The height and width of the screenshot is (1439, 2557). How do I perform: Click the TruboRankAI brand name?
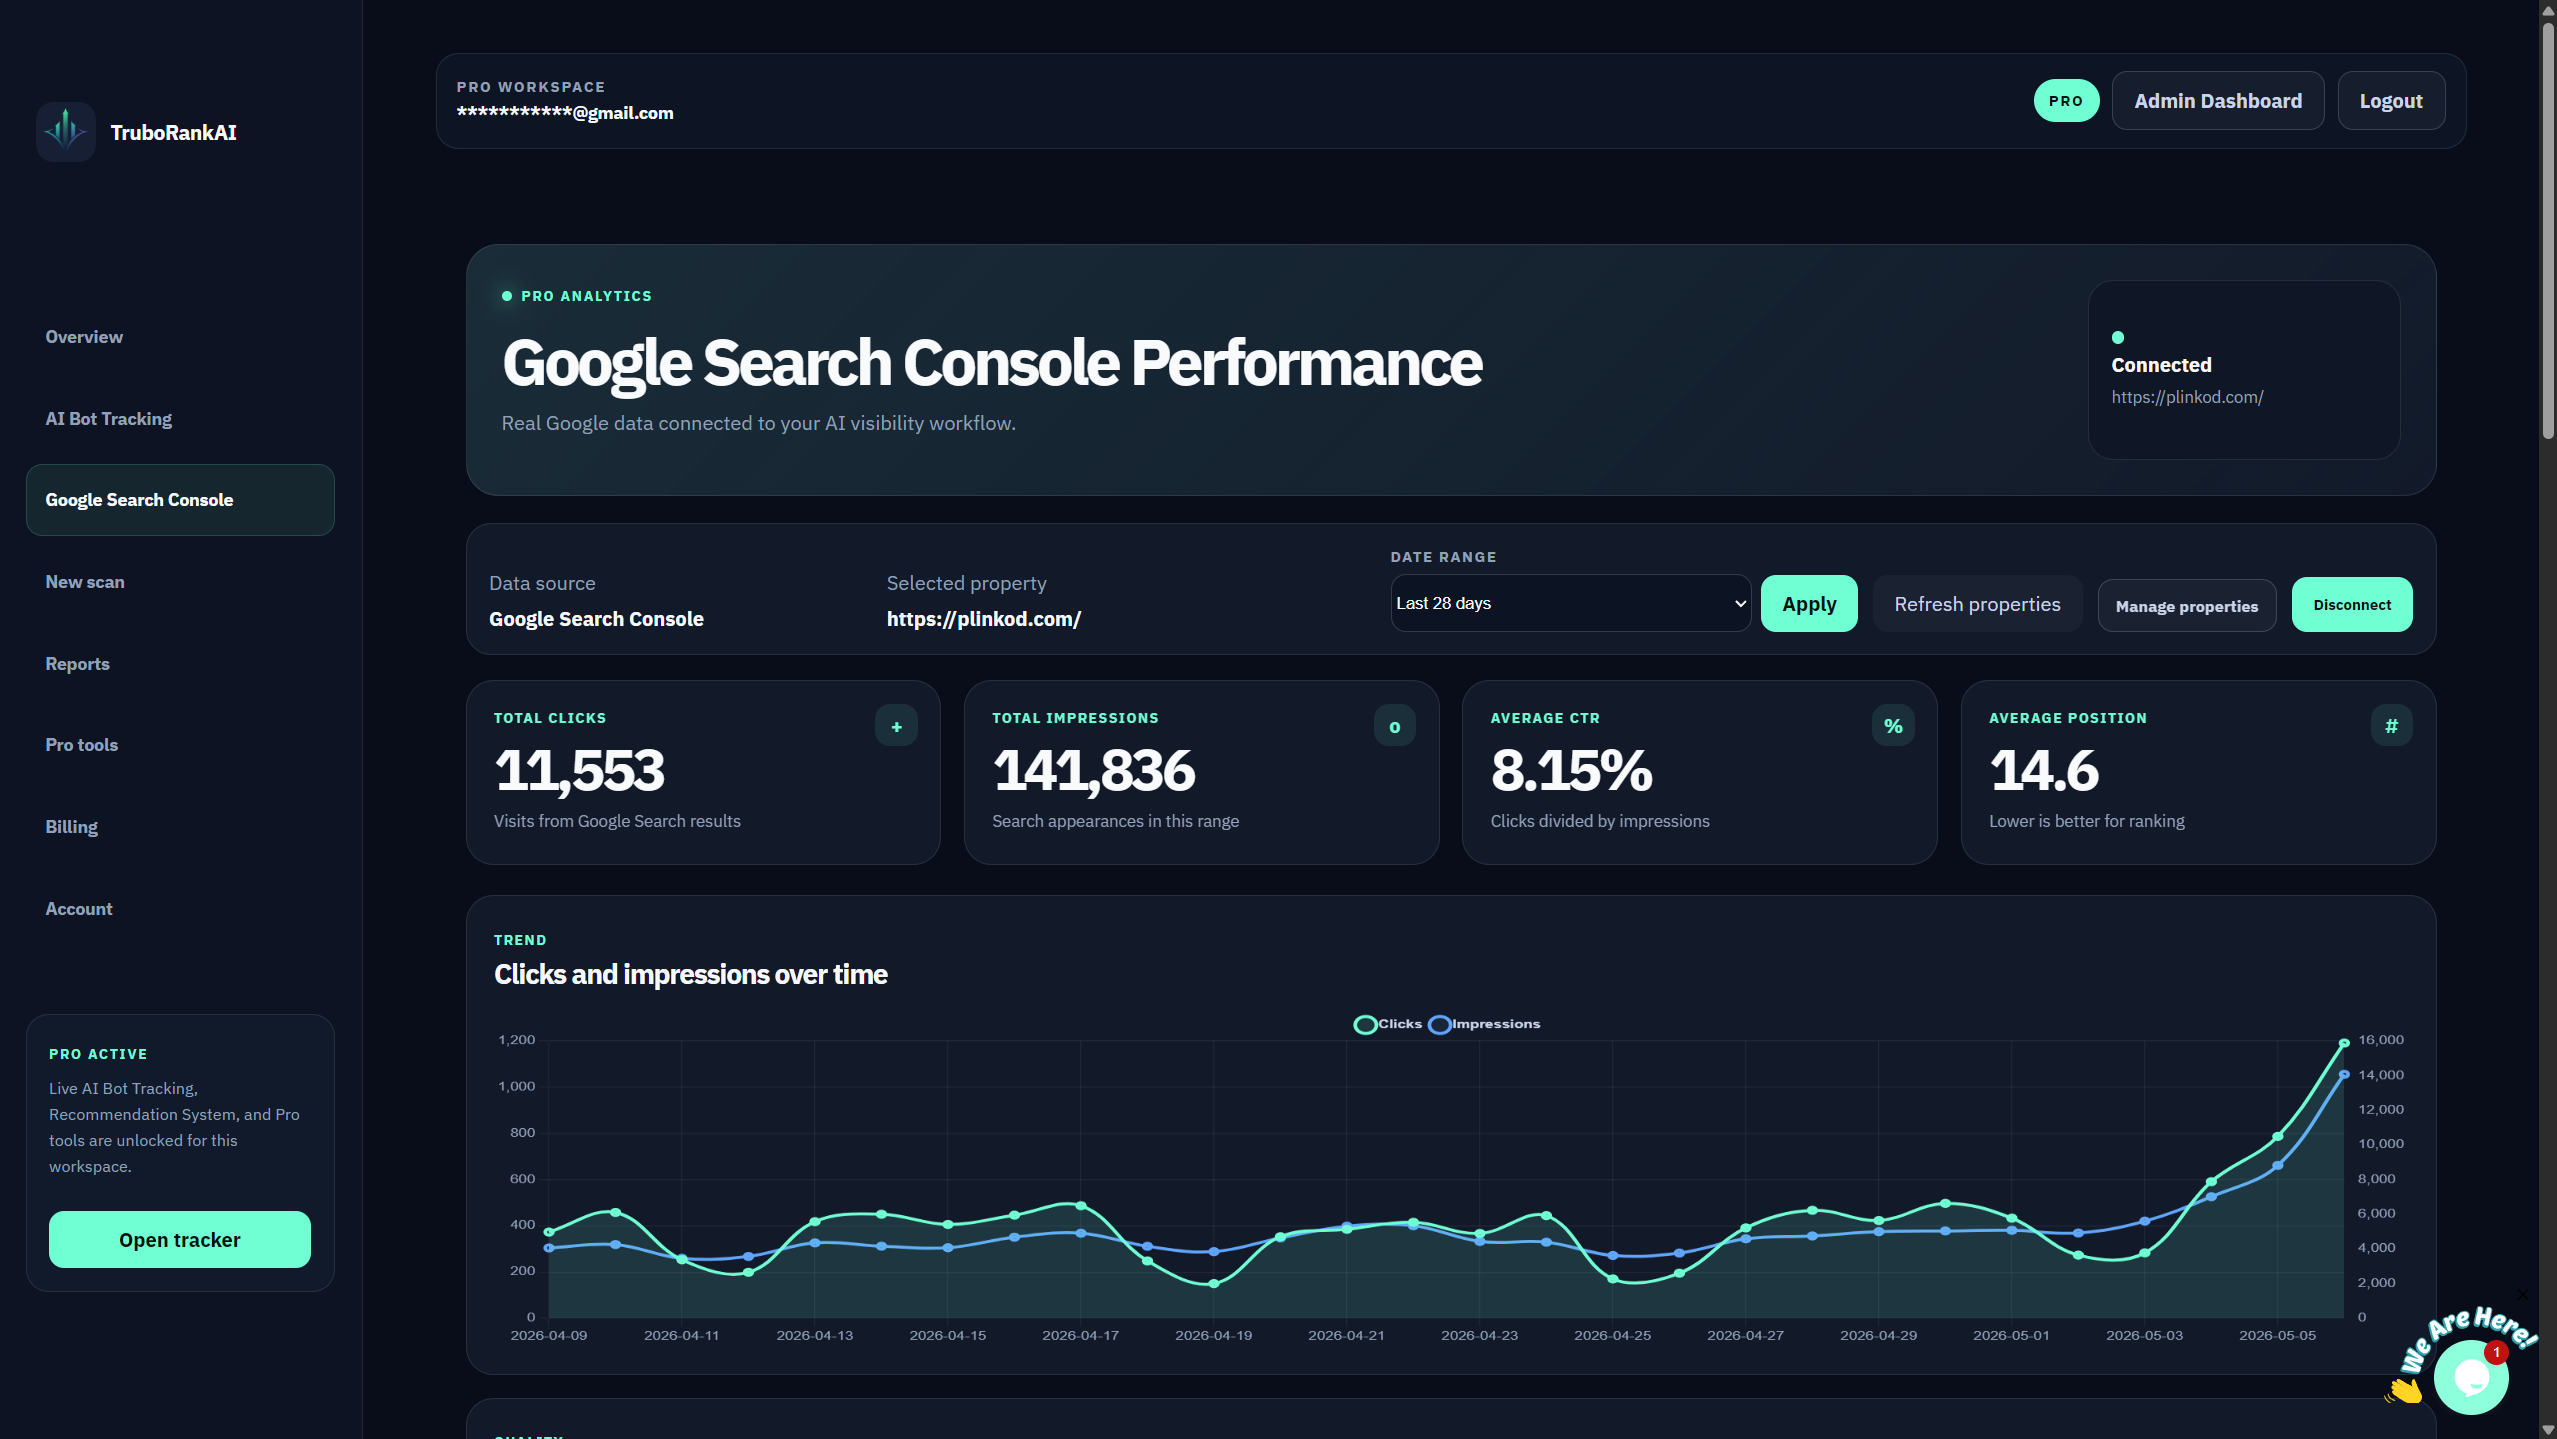click(x=173, y=132)
